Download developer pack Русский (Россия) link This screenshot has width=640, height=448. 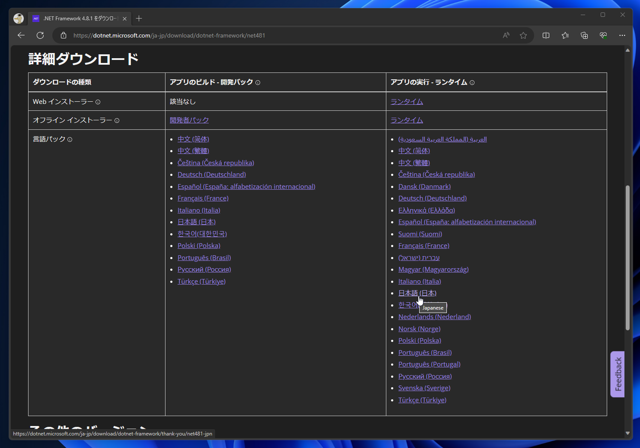coord(204,270)
